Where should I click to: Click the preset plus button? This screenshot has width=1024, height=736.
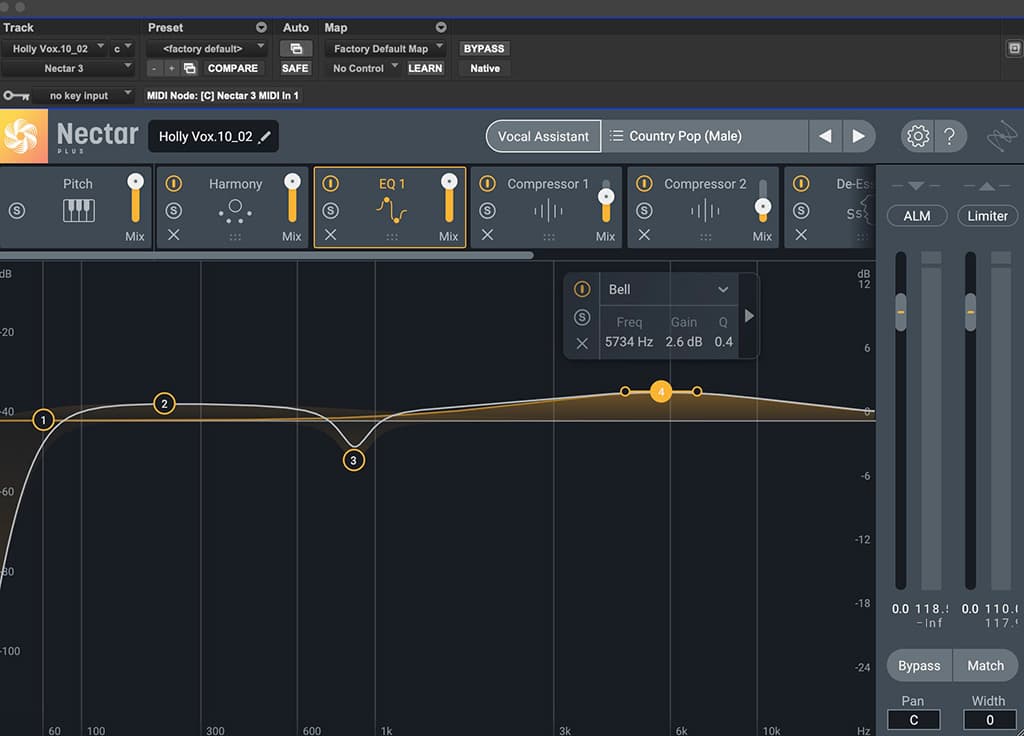pos(171,68)
